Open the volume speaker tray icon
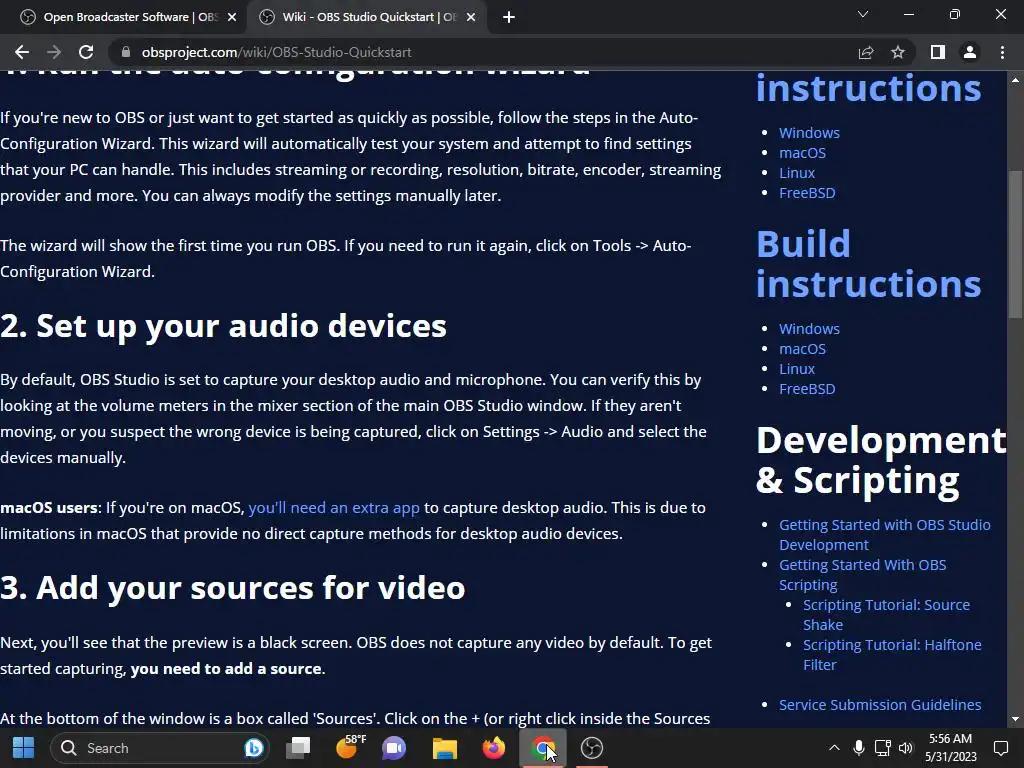The image size is (1024, 768). tap(906, 748)
